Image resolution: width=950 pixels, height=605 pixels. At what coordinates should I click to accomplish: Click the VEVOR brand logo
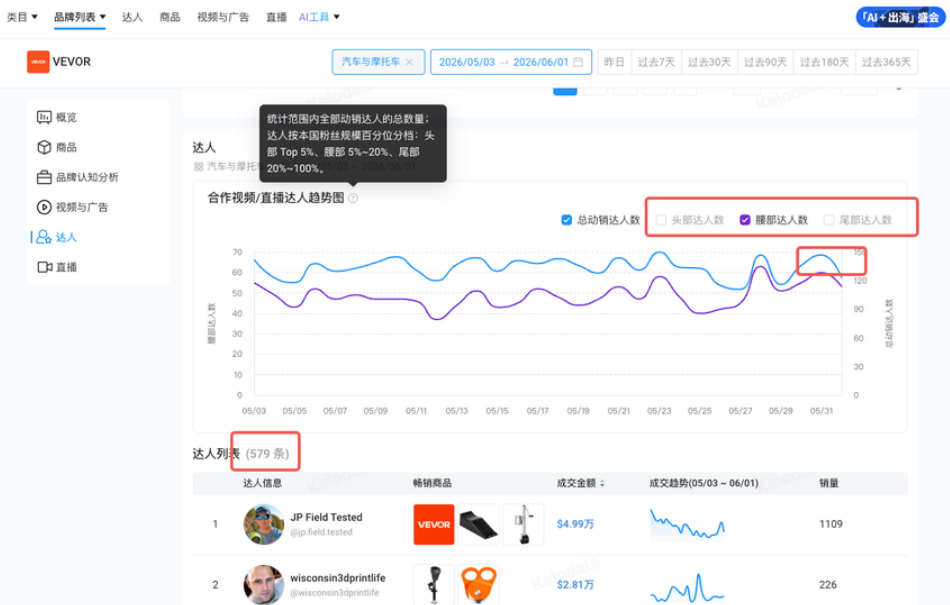(38, 62)
